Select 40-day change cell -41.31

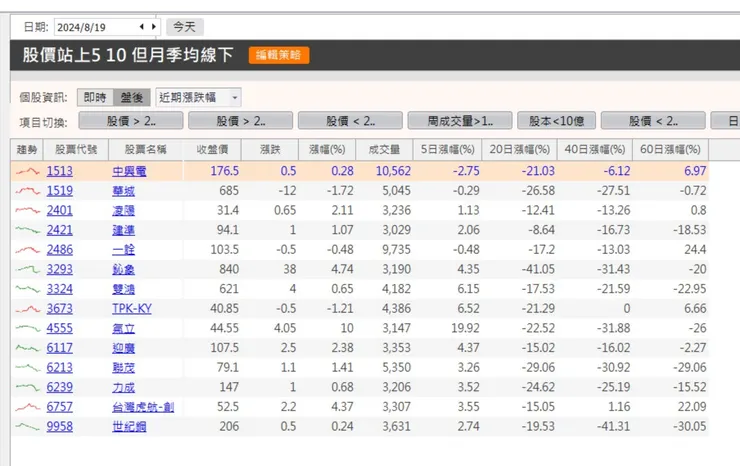click(x=613, y=426)
